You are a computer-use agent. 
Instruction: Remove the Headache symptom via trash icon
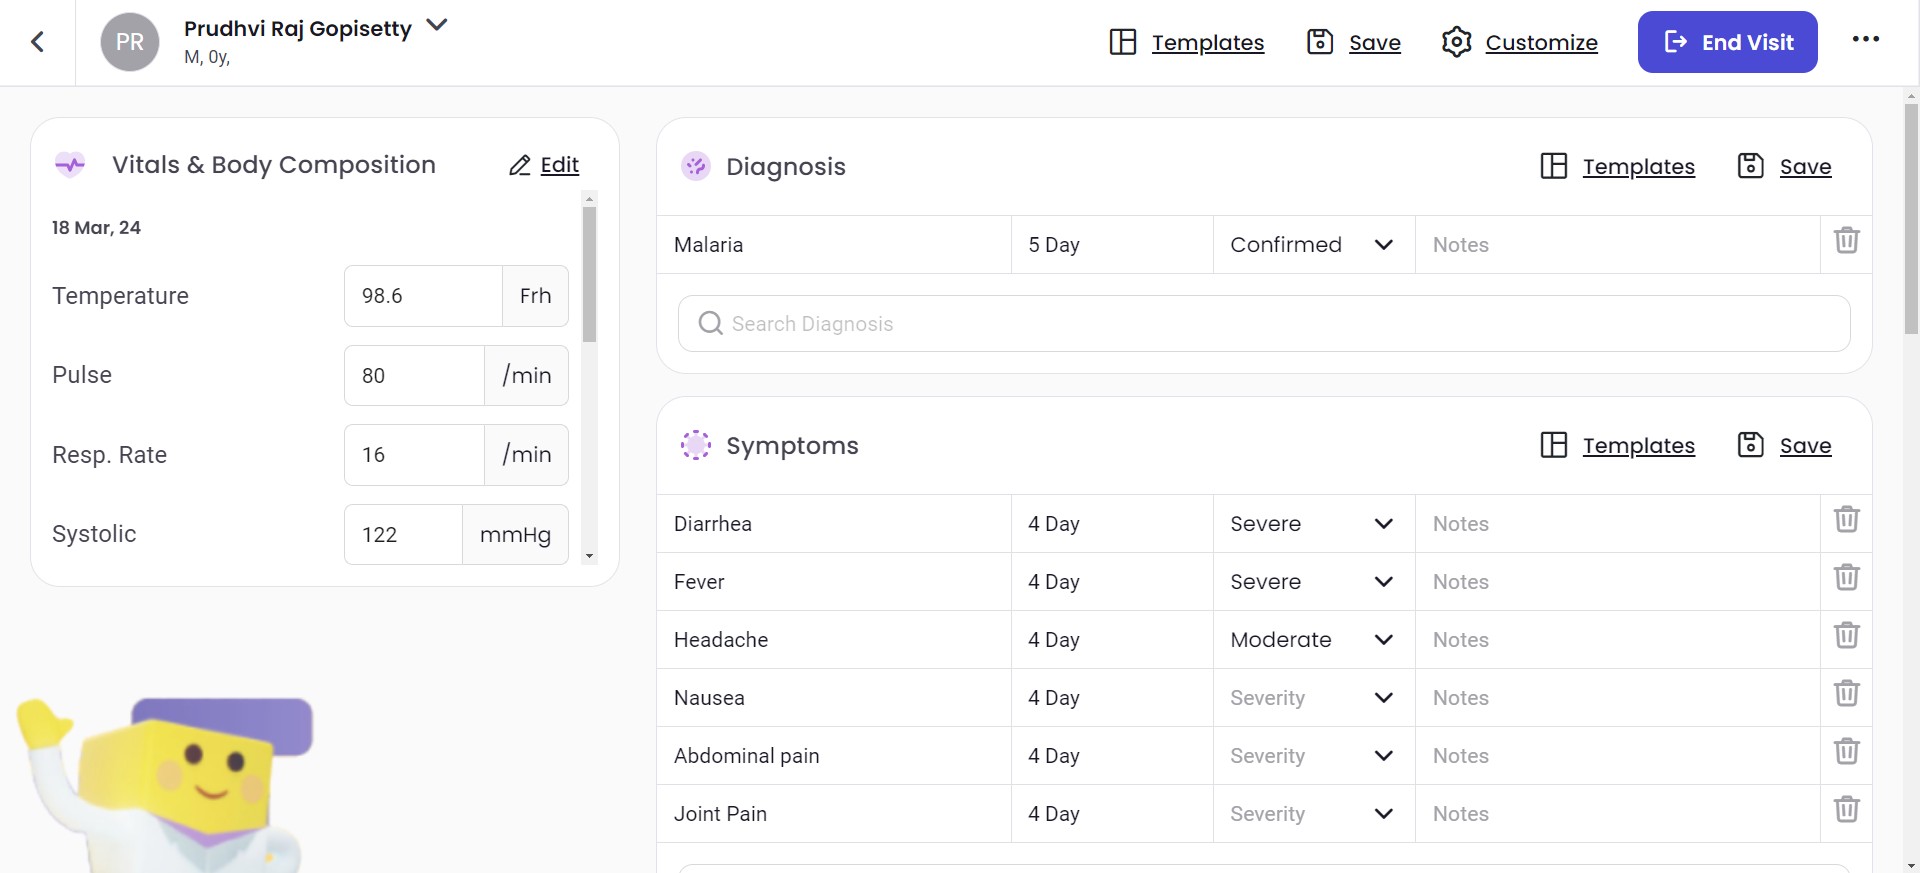tap(1846, 636)
